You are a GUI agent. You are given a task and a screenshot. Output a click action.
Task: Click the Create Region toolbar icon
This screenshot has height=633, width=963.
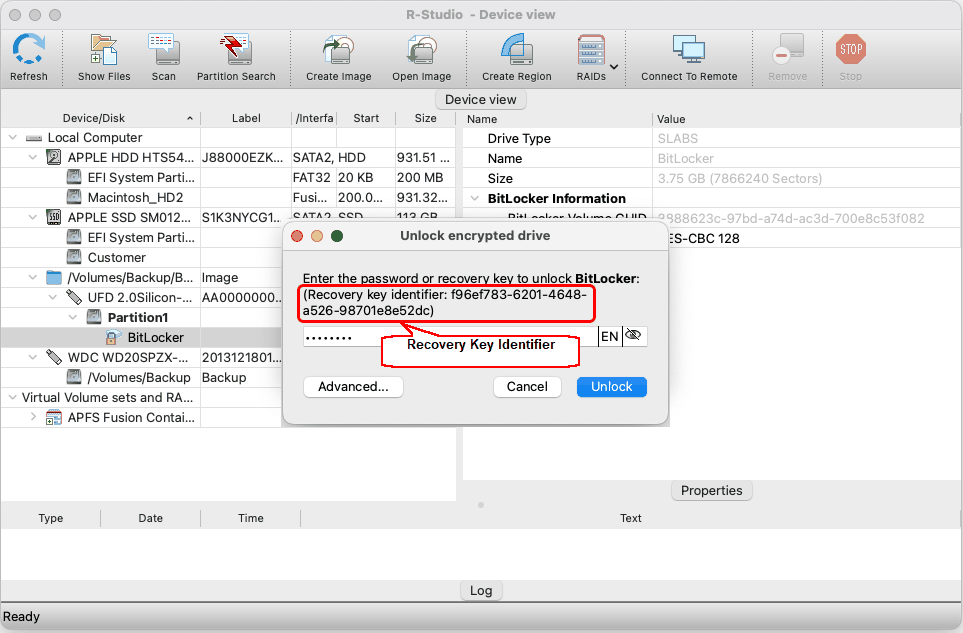(x=517, y=50)
